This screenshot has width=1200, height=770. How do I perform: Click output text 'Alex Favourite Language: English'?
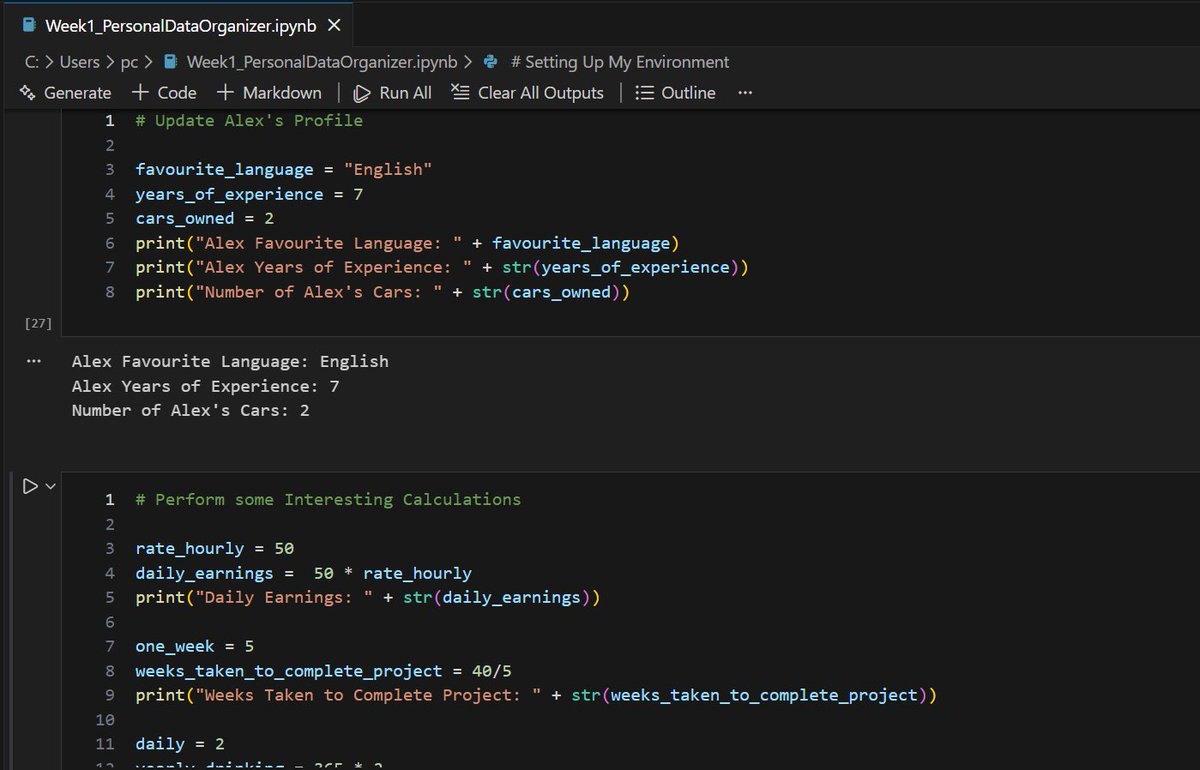[x=230, y=361]
